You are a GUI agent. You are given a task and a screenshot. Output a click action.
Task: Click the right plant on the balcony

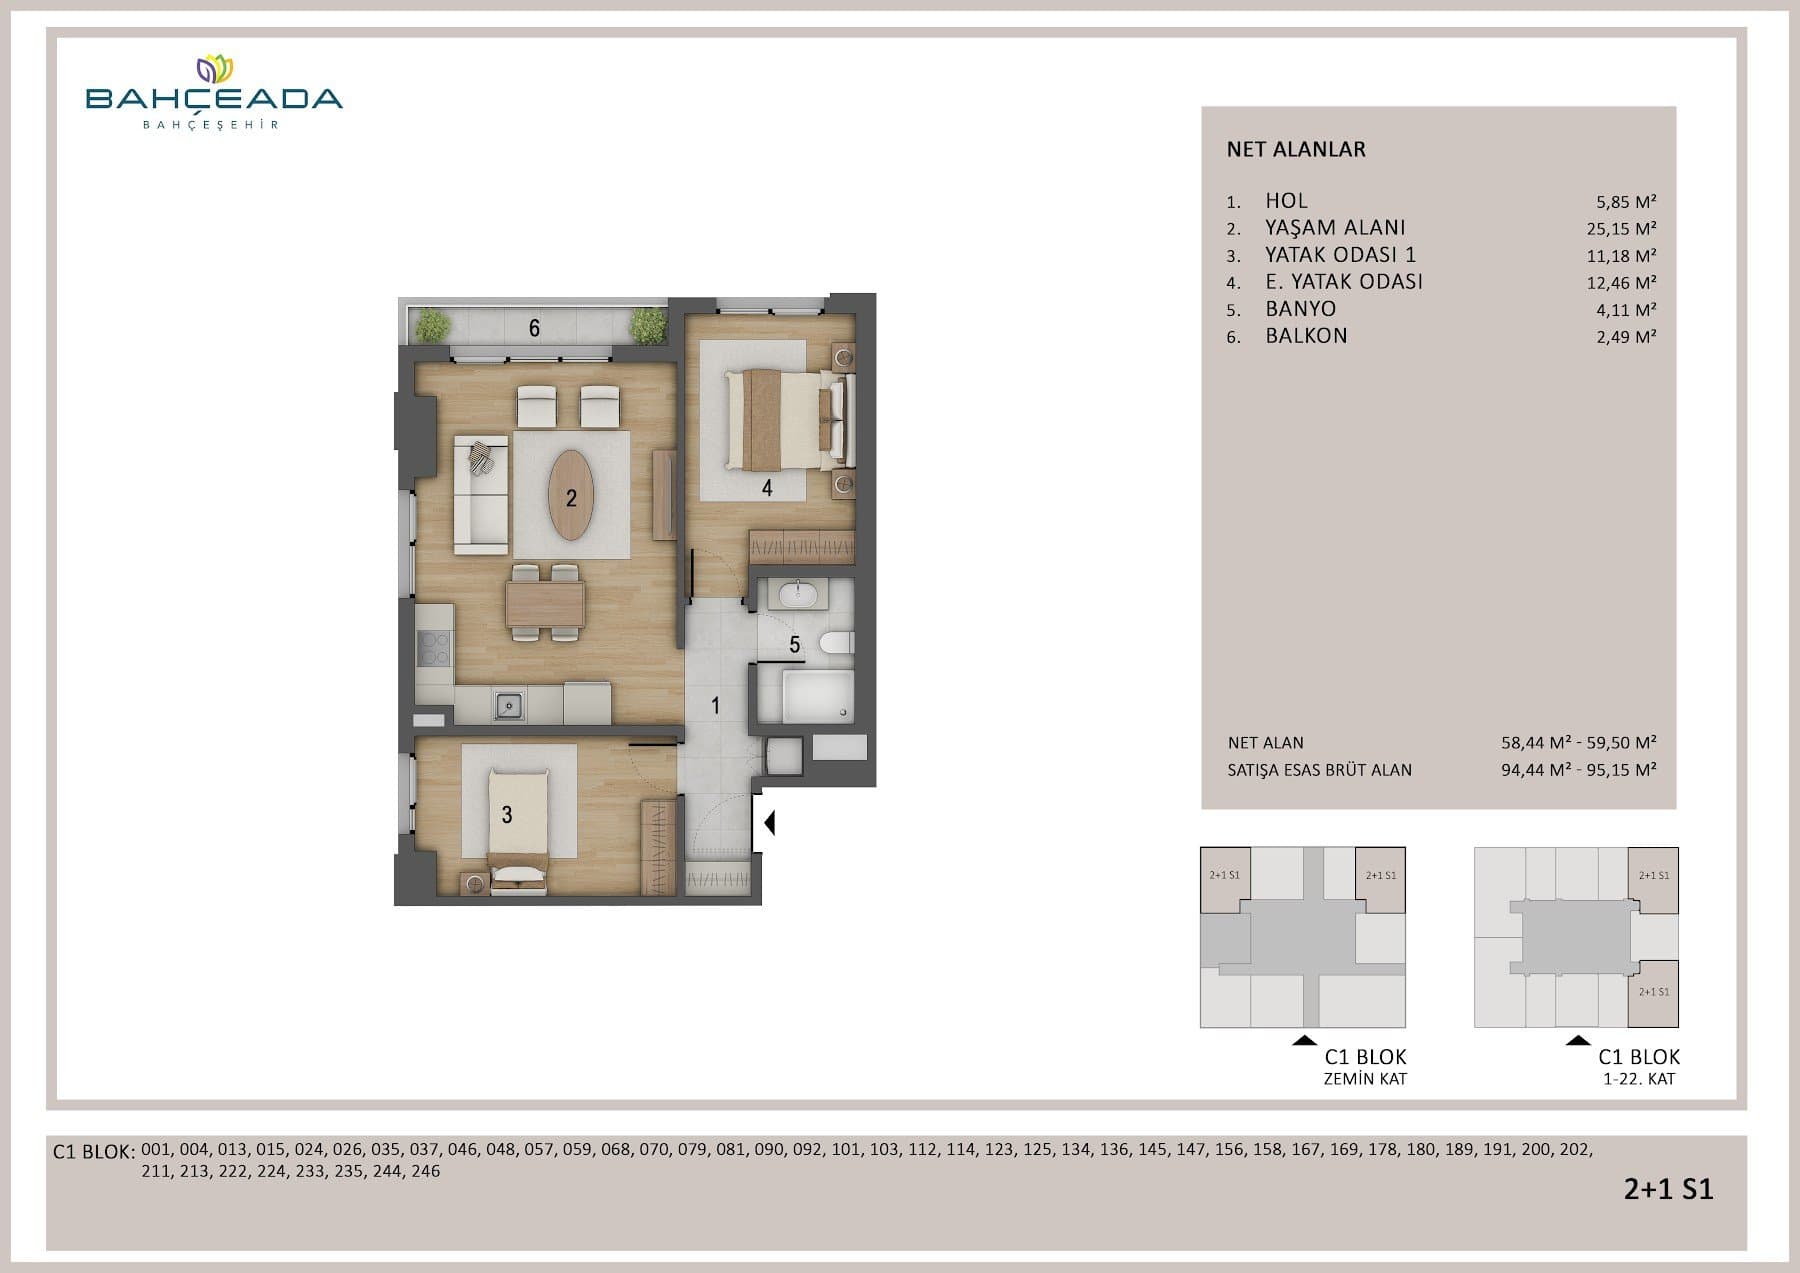pos(648,326)
